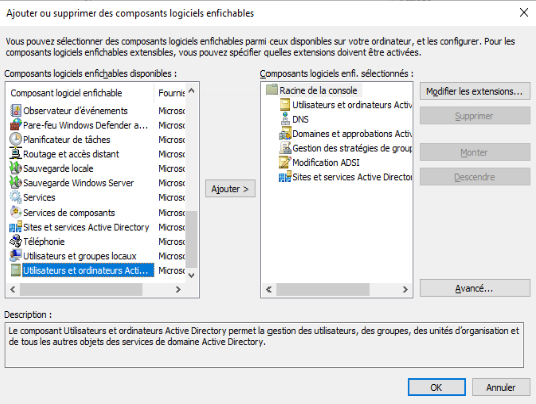Click the DNS icon in selected snap-ins

285,119
